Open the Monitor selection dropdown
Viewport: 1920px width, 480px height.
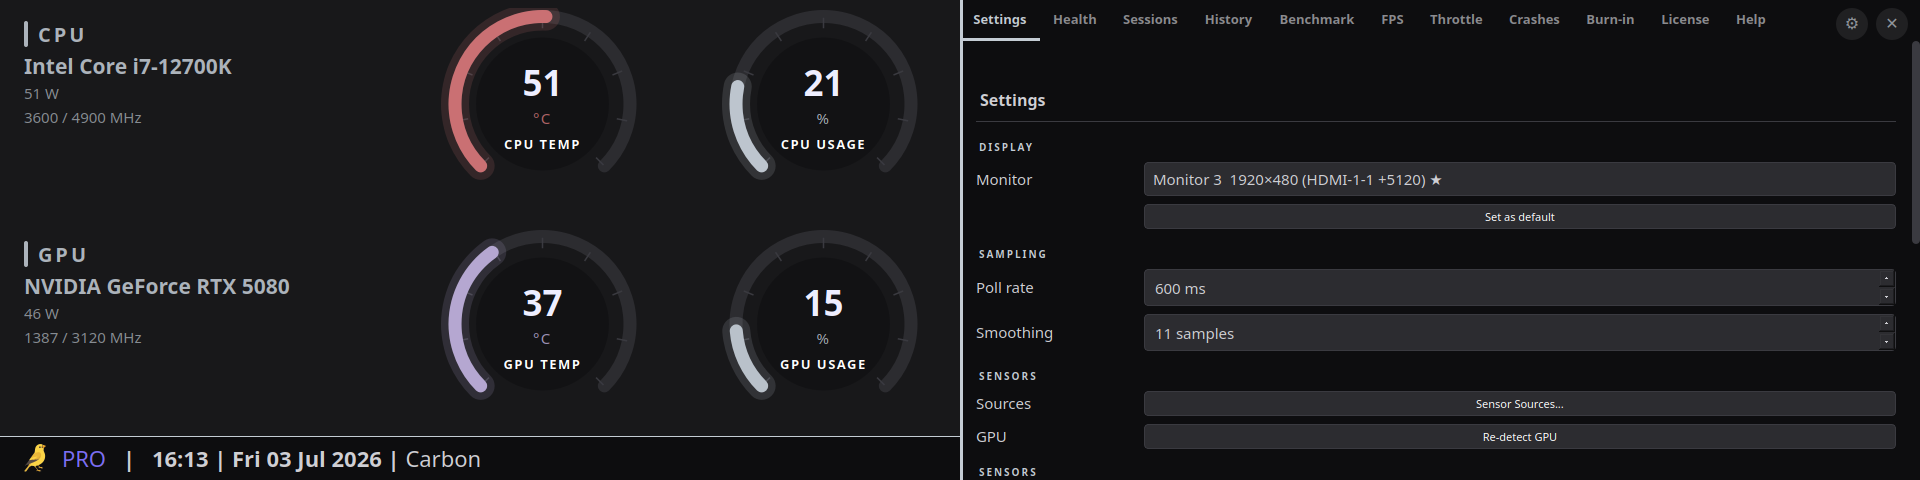tap(1519, 179)
